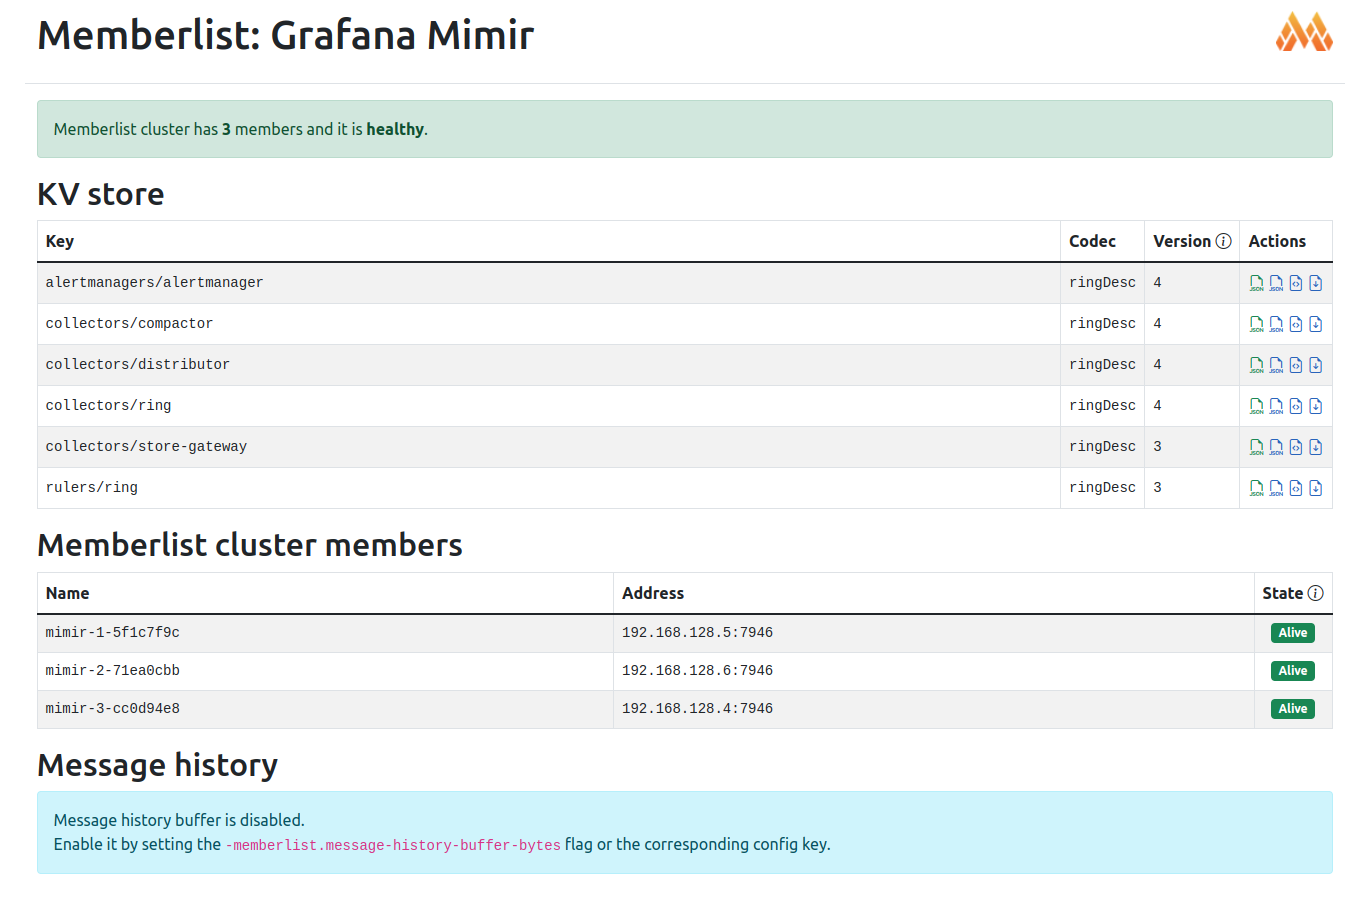Click Alive badge for mimir-1-5f1c7f9c
This screenshot has width=1353, height=920.
(1292, 633)
